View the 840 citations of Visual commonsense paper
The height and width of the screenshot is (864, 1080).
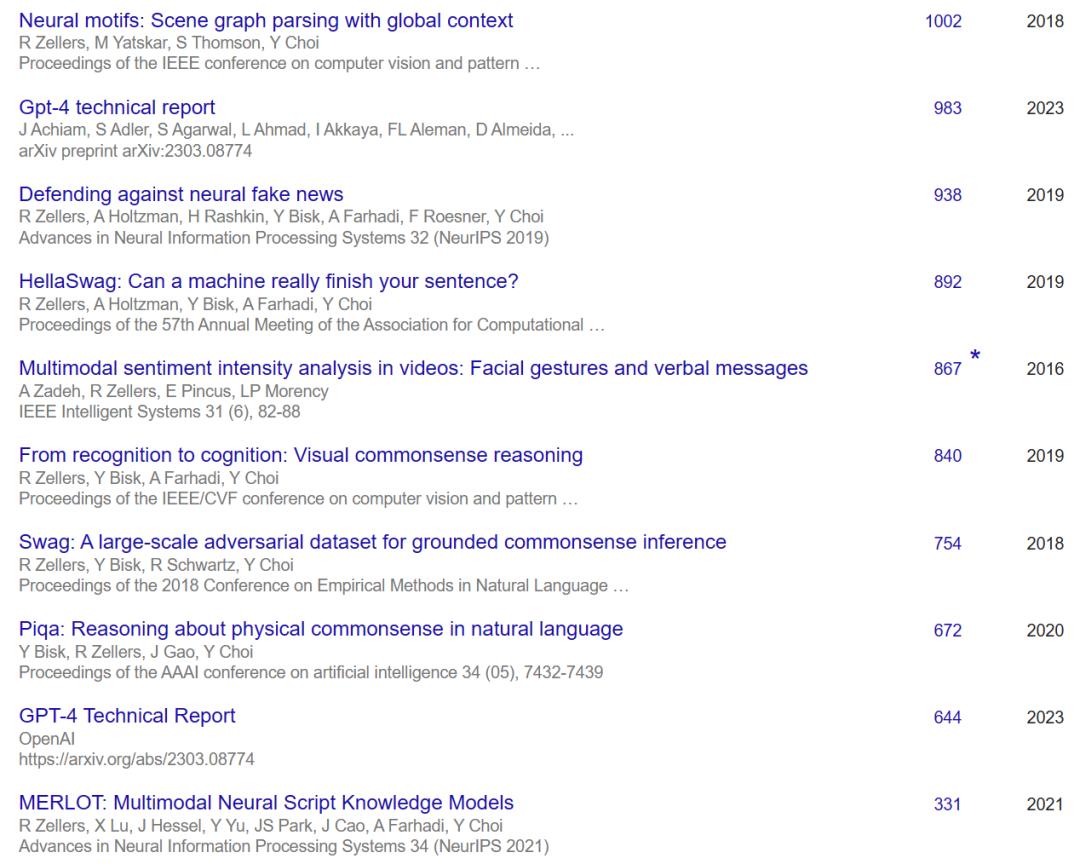click(948, 455)
